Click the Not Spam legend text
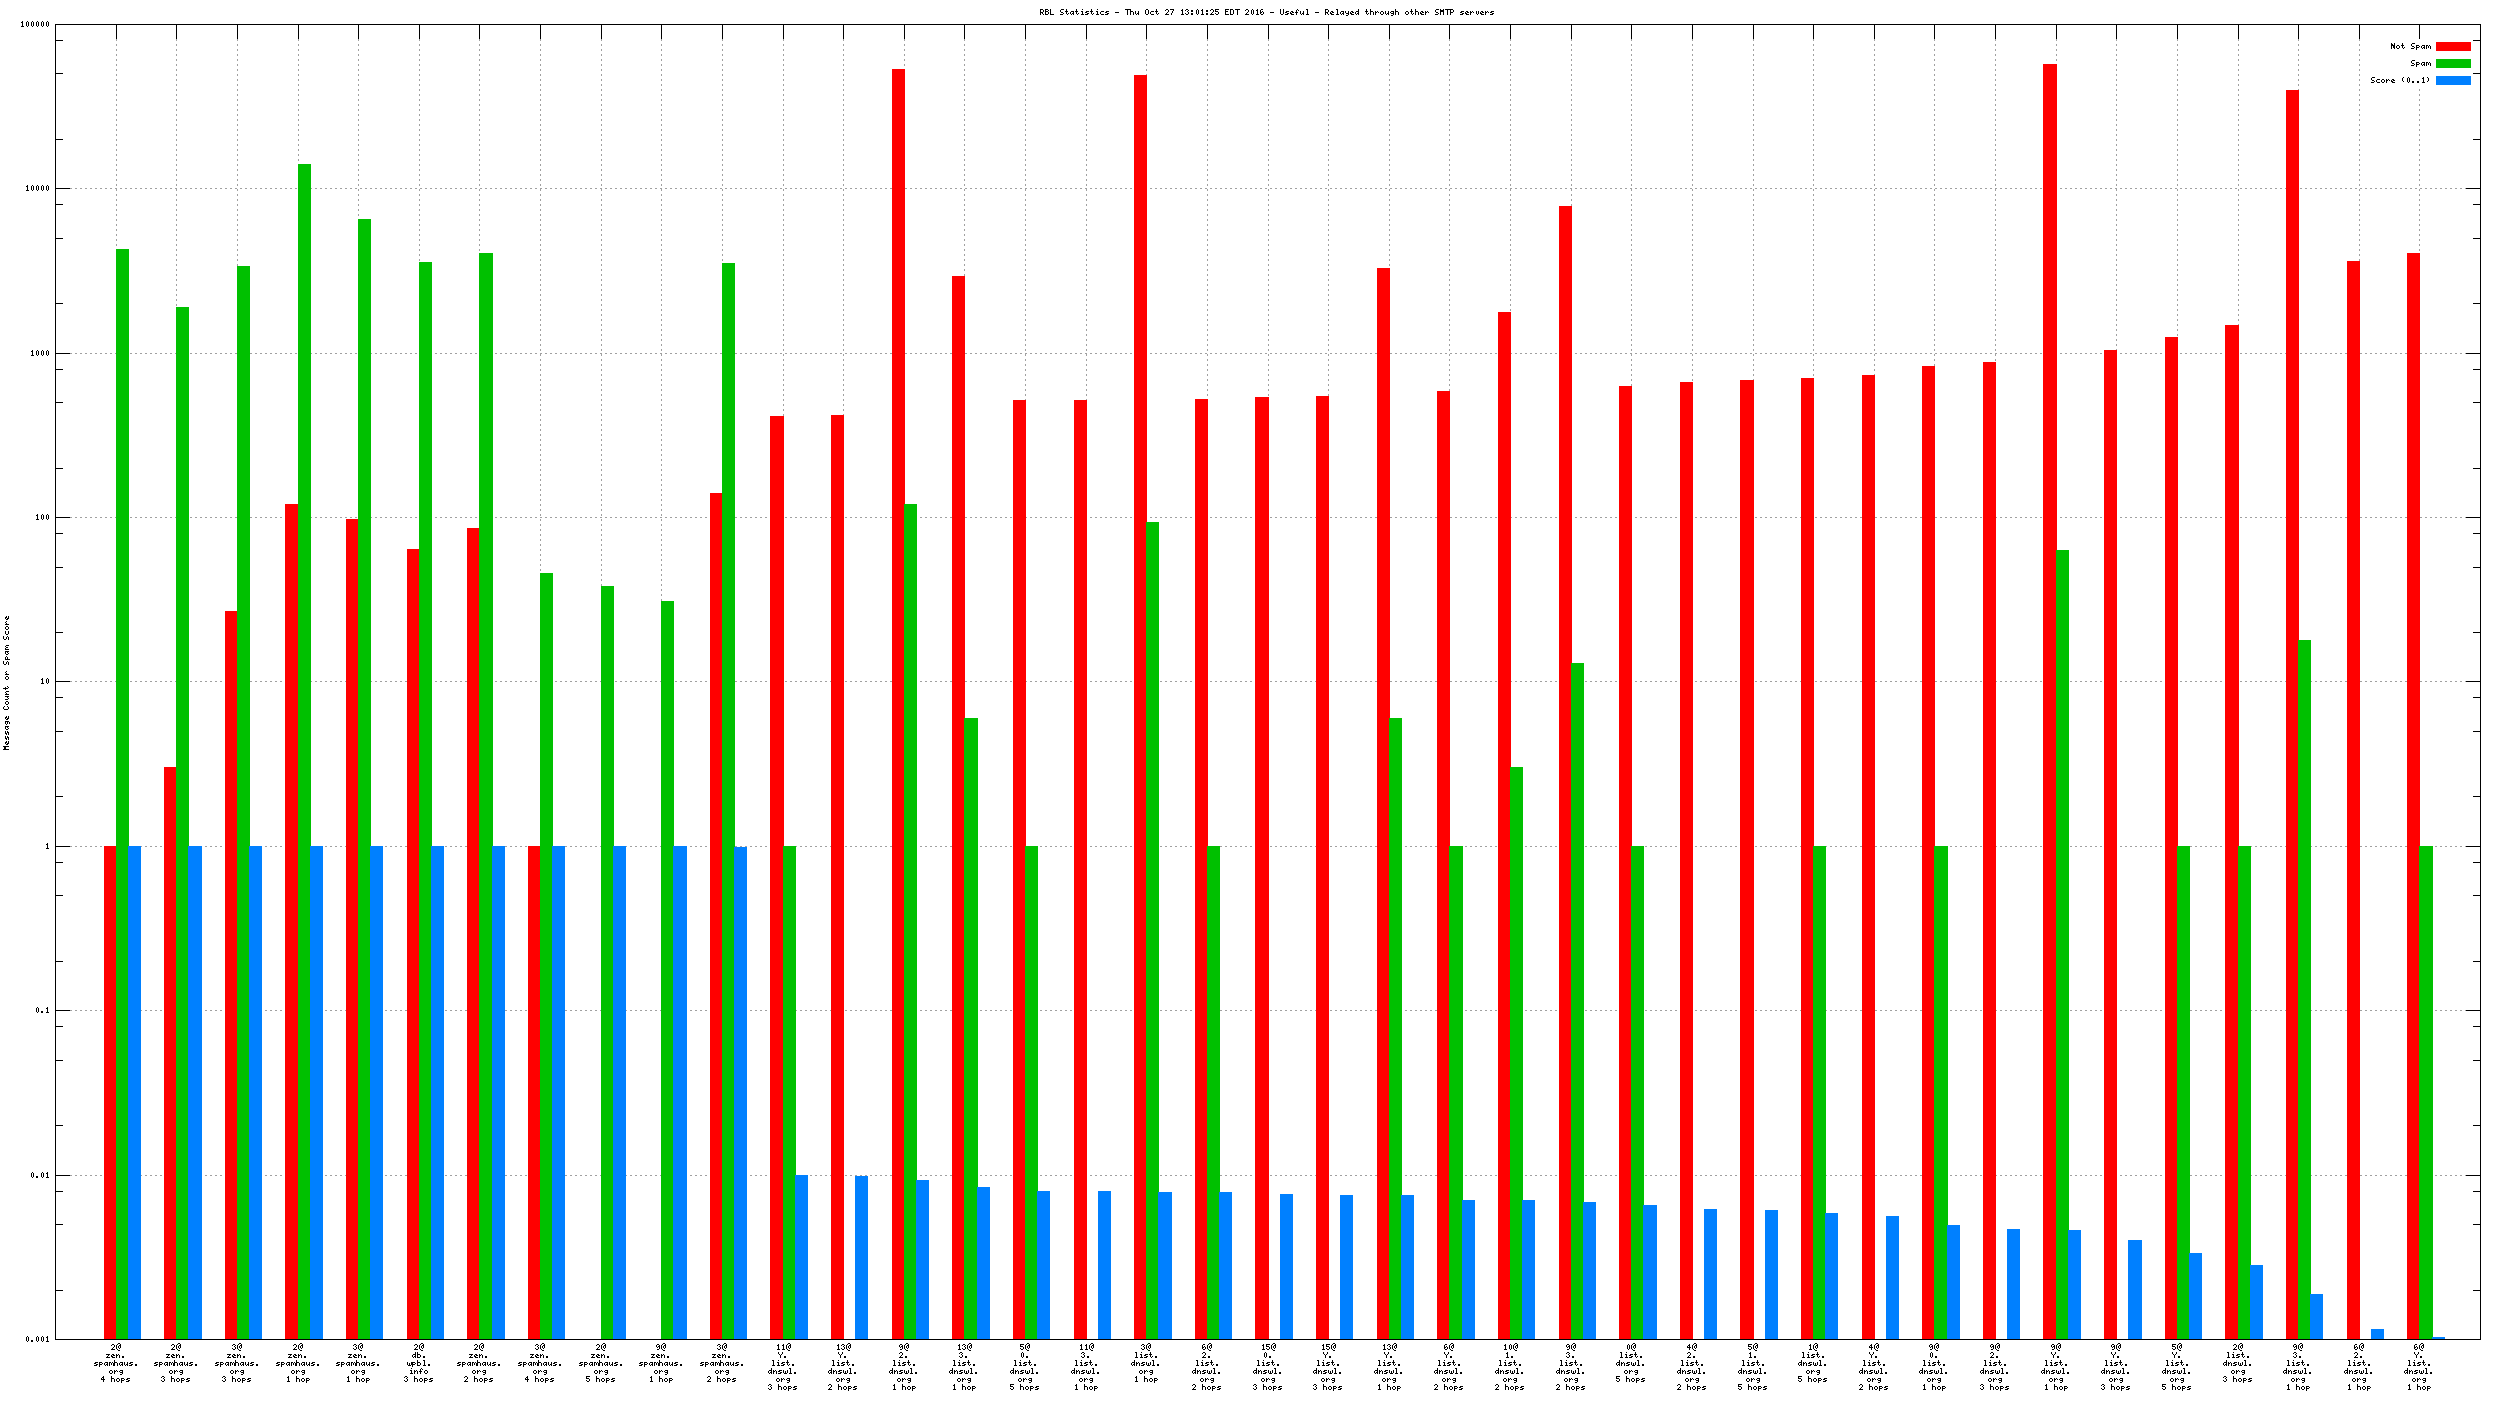Image resolution: width=2496 pixels, height=1404 pixels. (x=2409, y=46)
